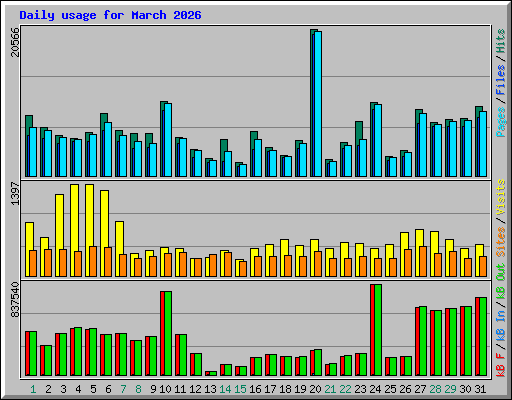Screen dimensions: 512x400
Task: Click the cyan pages bar for day 10
Action: click(168, 140)
